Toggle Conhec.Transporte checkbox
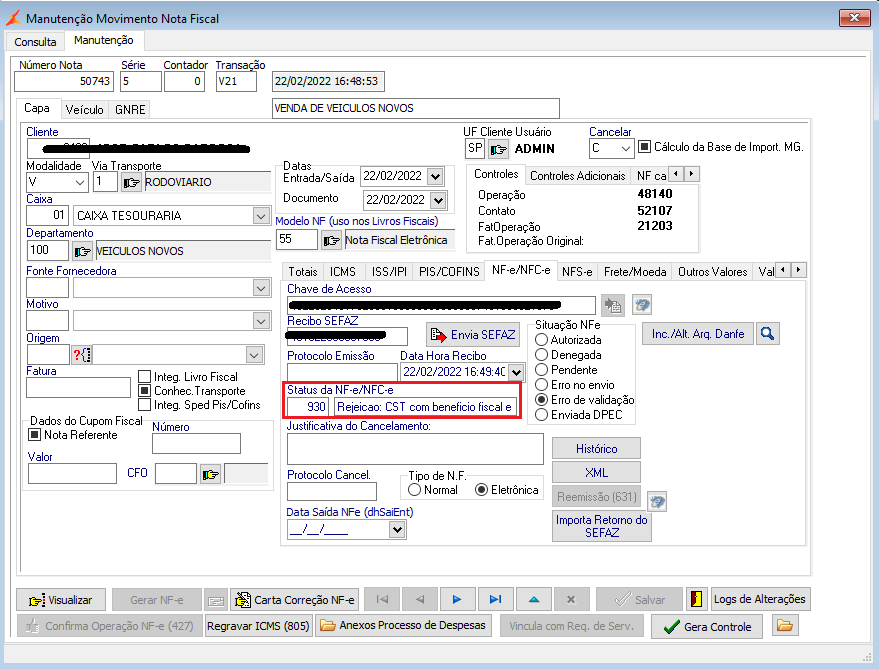 pos(144,390)
